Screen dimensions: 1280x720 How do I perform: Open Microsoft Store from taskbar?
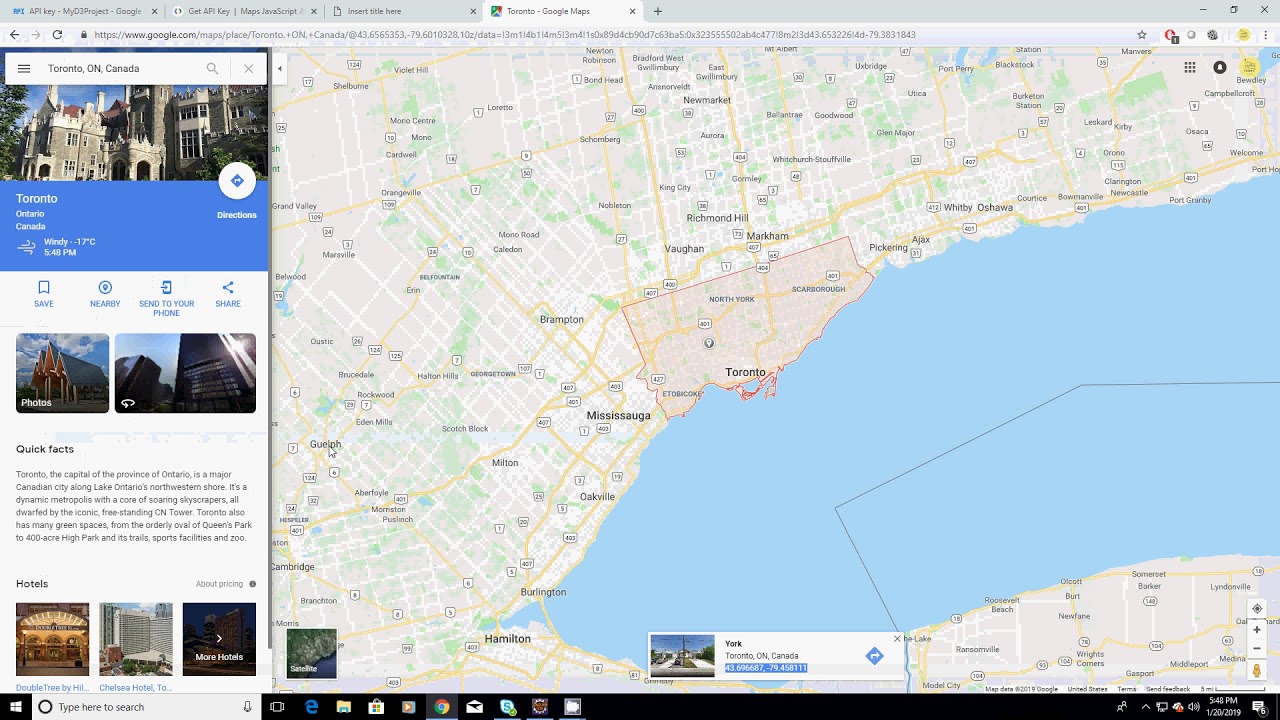[x=376, y=707]
